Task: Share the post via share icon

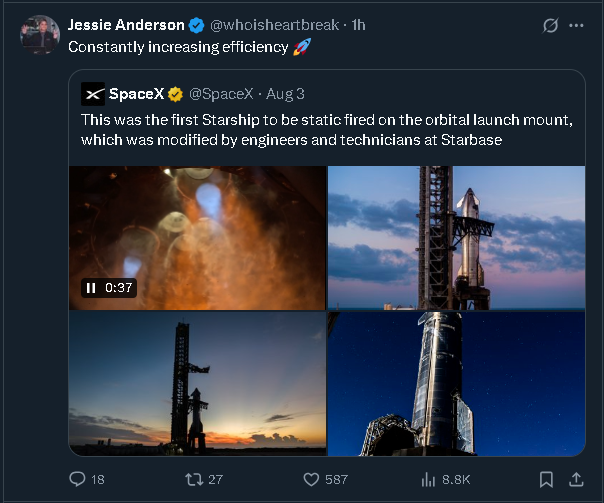Action: pos(576,480)
